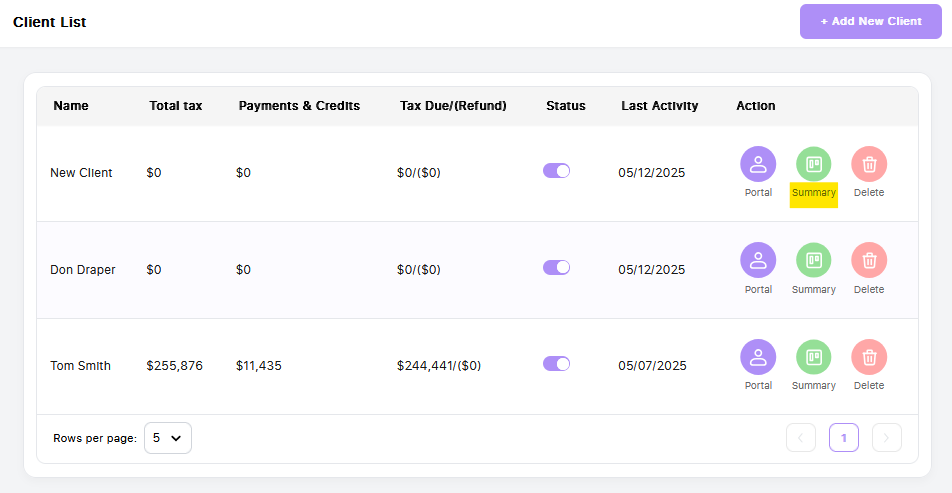Click the Rows per page label
This screenshot has width=952, height=493.
click(x=95, y=438)
